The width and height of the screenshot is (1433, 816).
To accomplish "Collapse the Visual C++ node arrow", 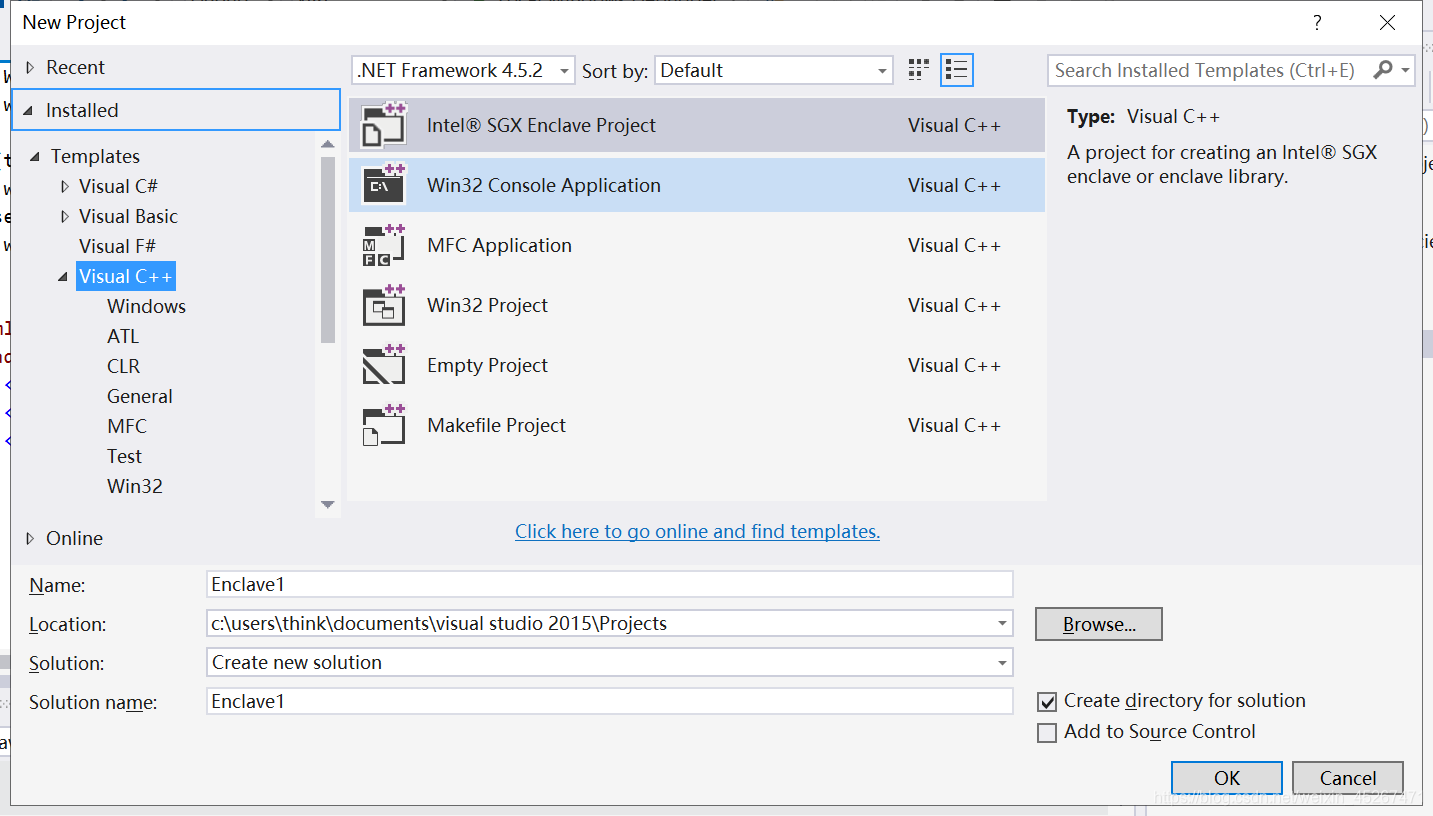I will coord(63,277).
